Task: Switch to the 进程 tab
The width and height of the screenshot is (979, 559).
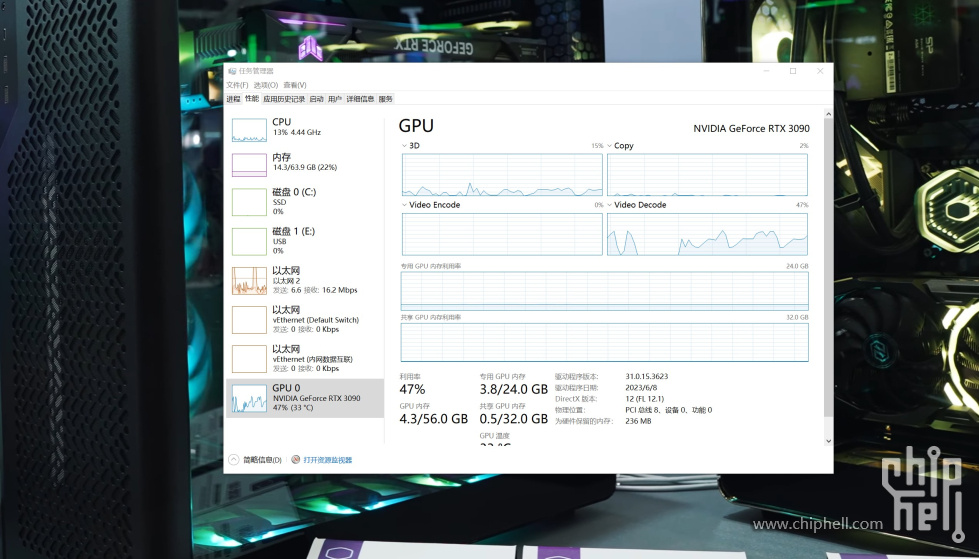Action: click(233, 99)
